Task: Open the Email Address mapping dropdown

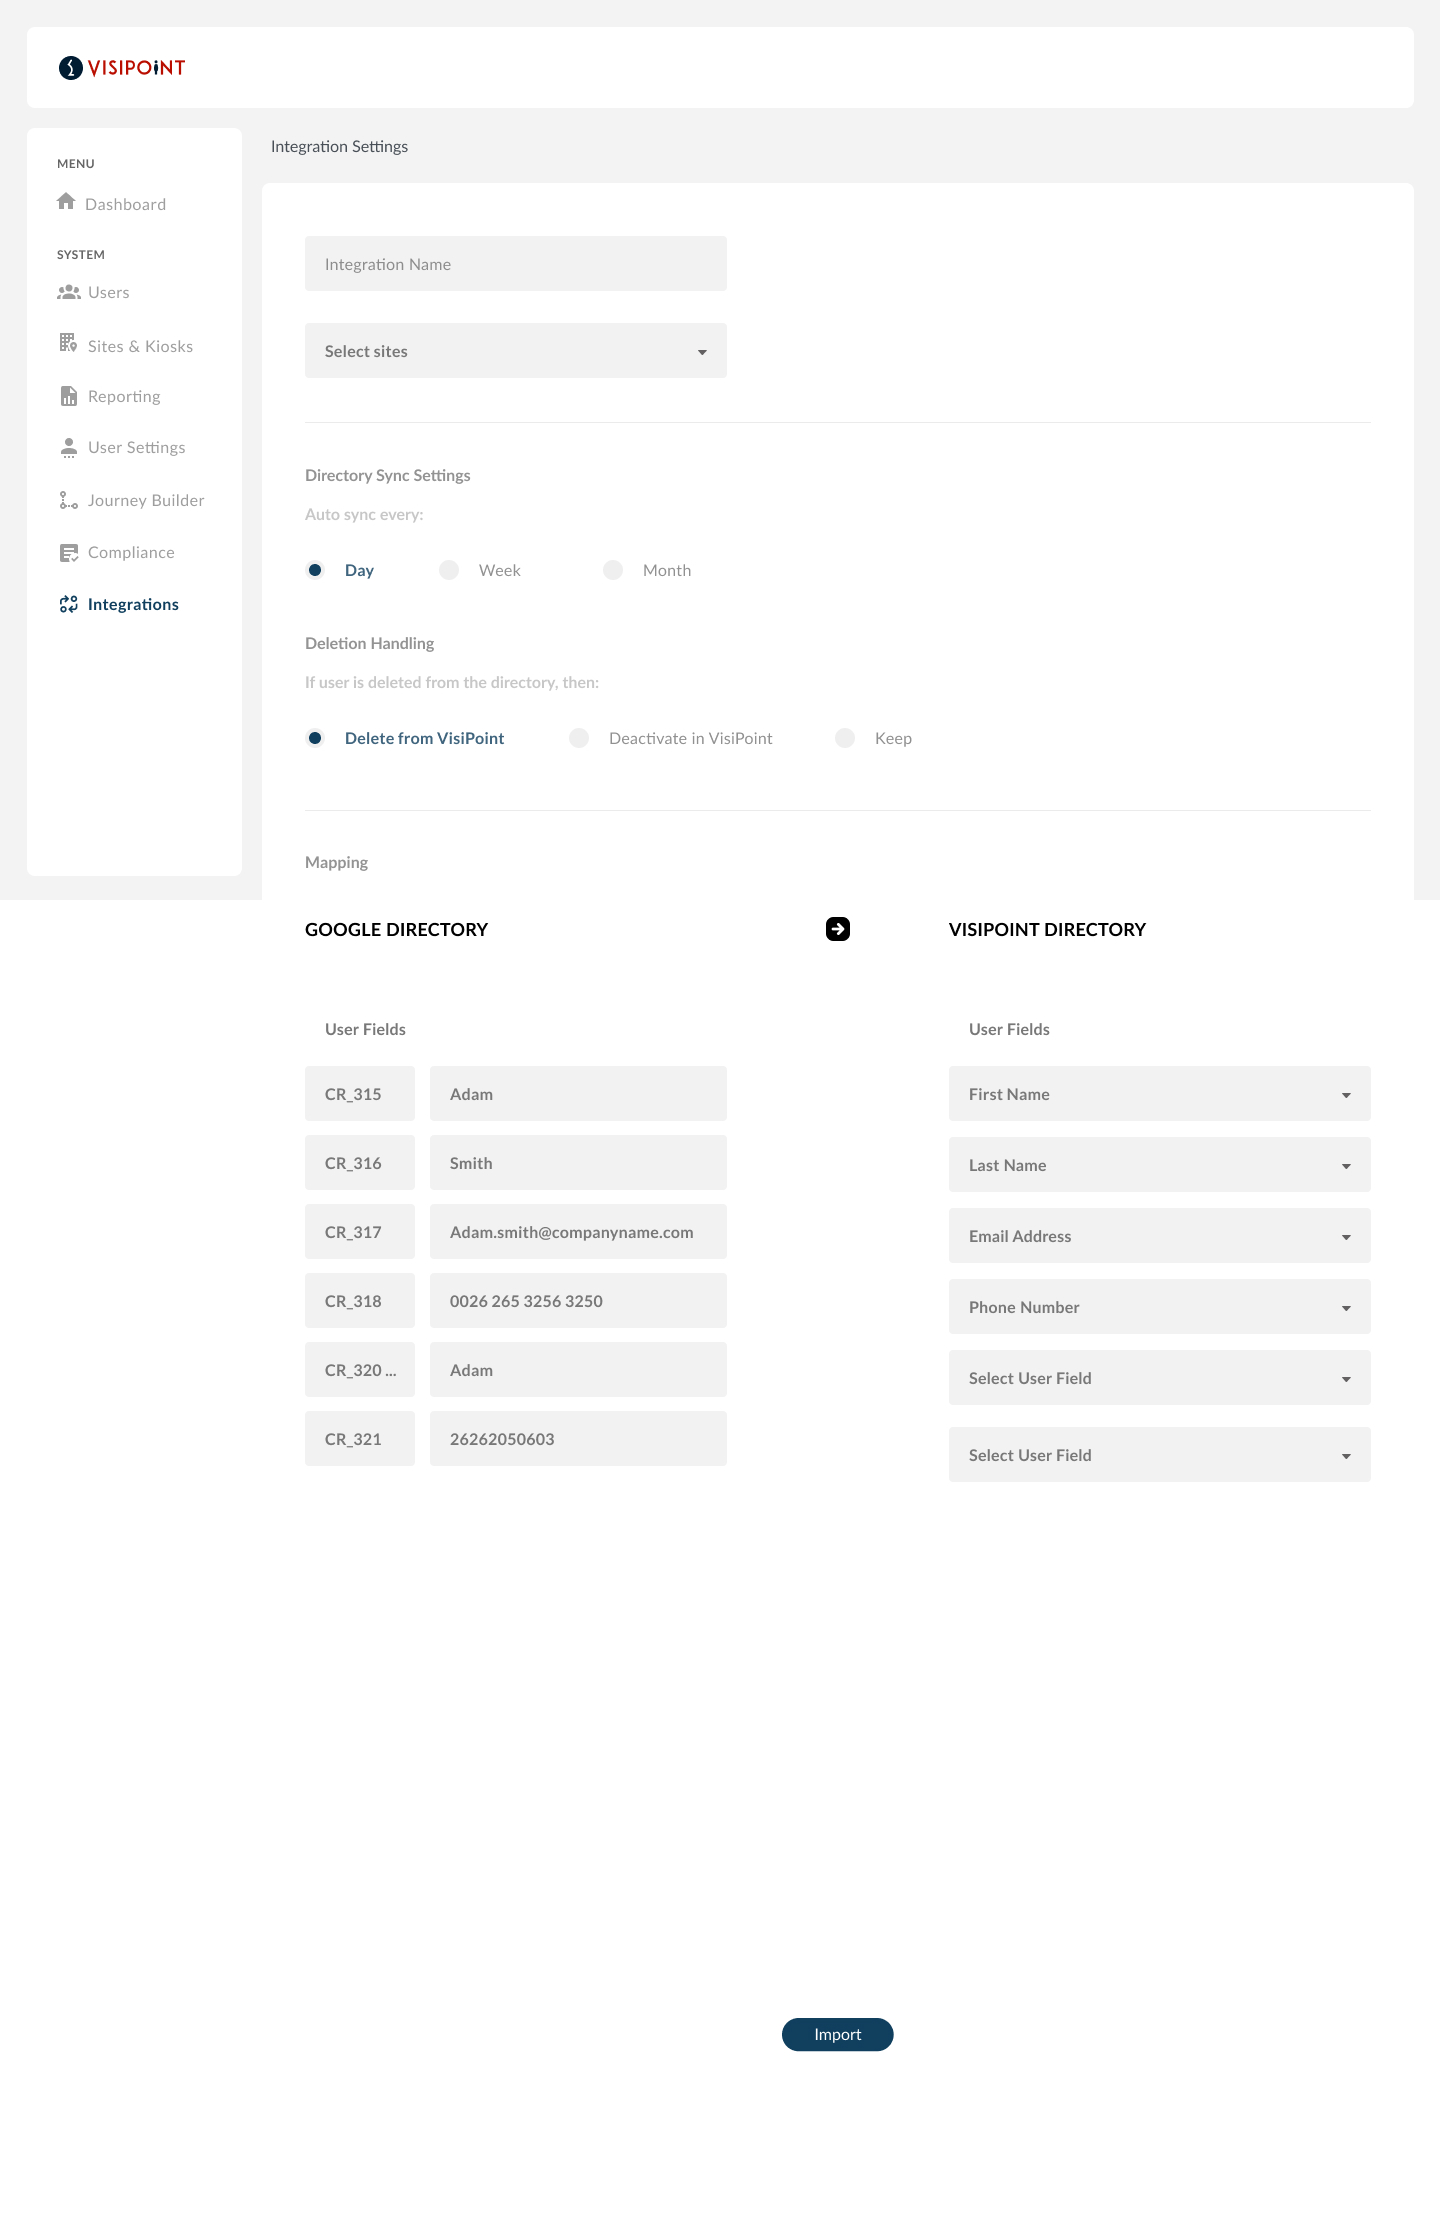Action: tap(1160, 1236)
